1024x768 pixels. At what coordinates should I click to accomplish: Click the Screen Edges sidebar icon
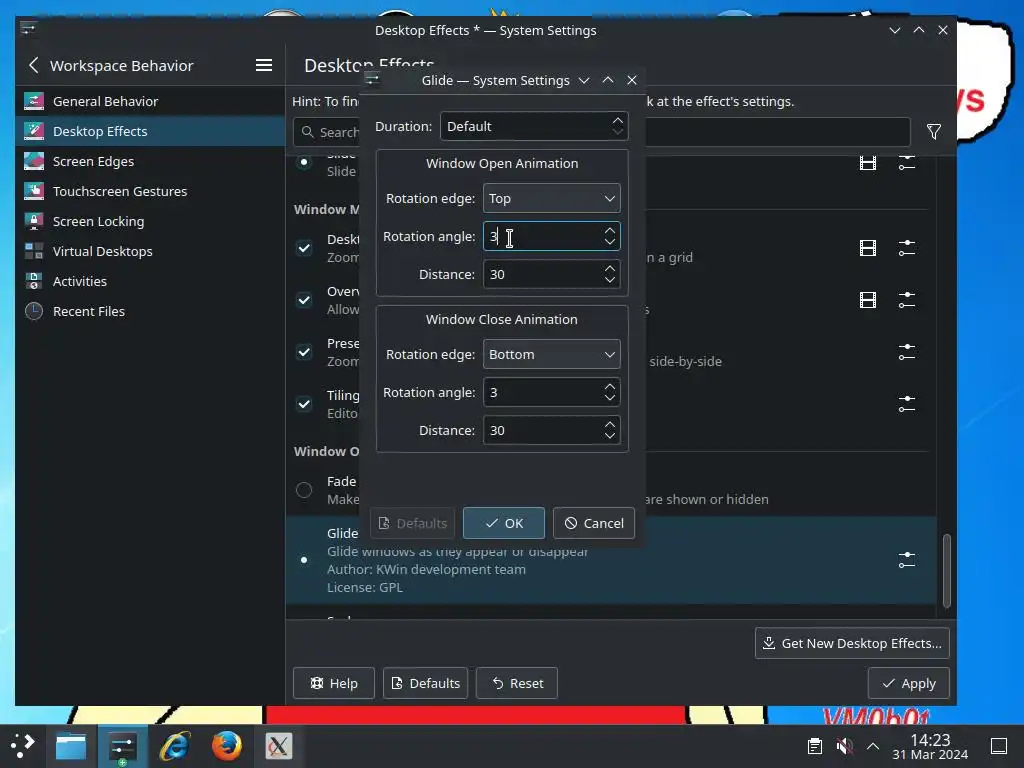[34, 161]
